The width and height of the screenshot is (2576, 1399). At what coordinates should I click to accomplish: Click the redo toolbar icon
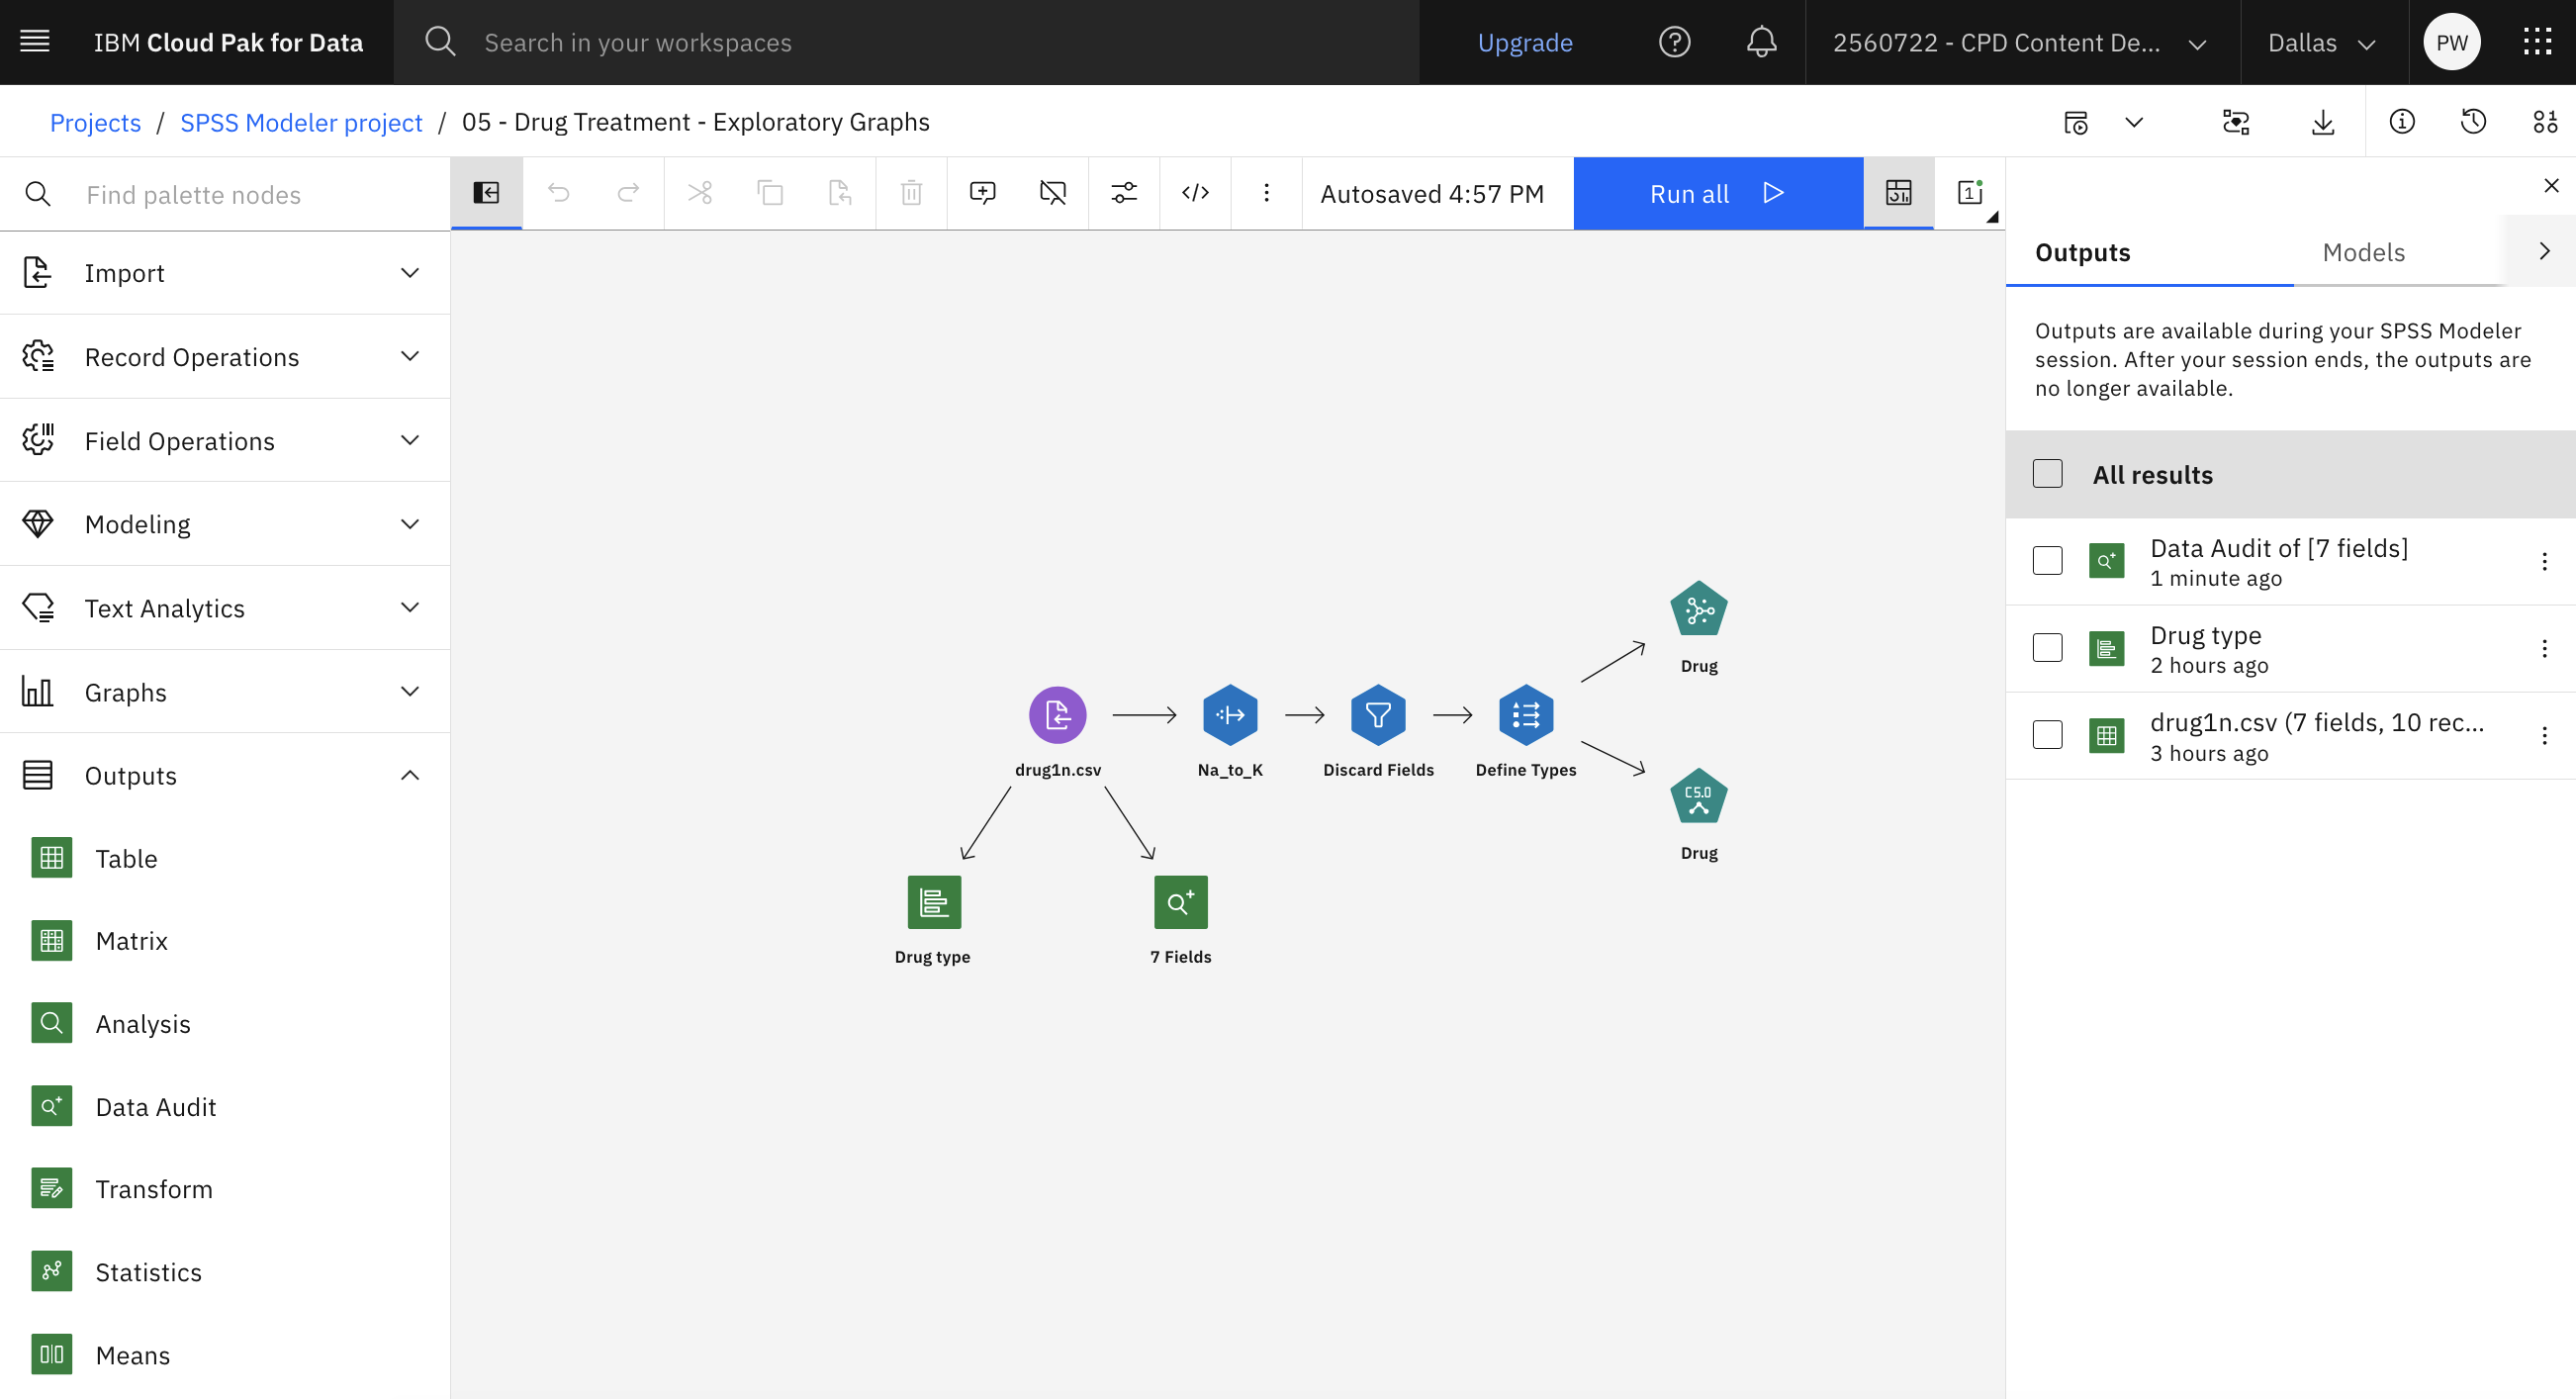628,192
